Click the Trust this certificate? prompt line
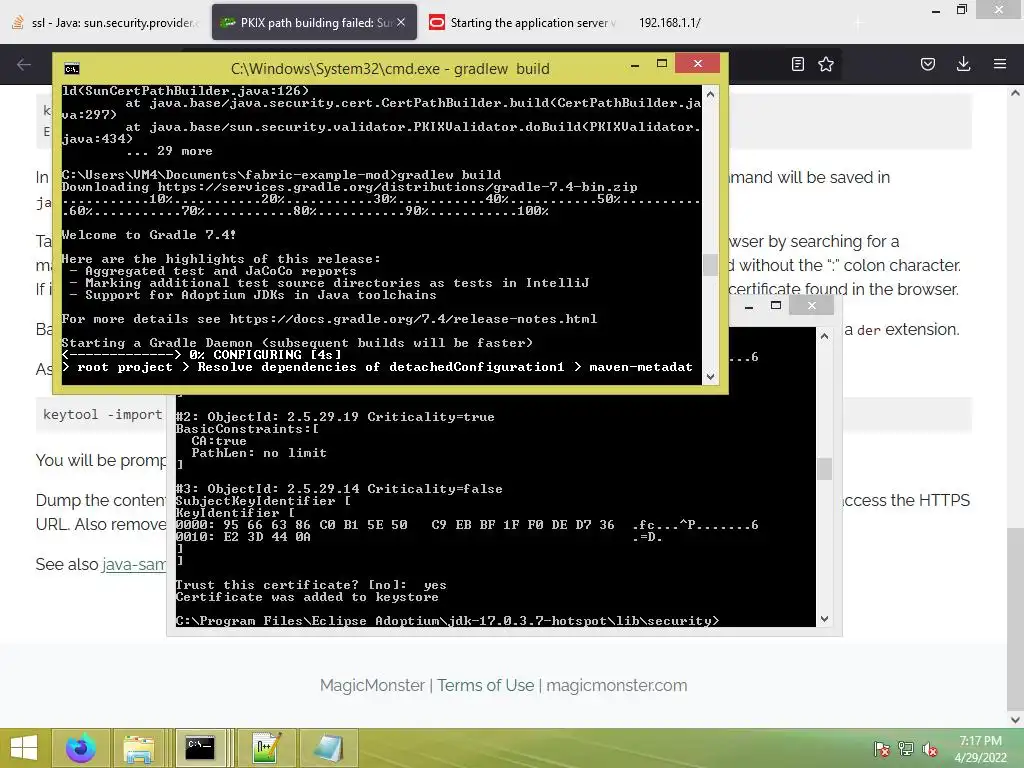1024x768 pixels. pyautogui.click(x=311, y=585)
